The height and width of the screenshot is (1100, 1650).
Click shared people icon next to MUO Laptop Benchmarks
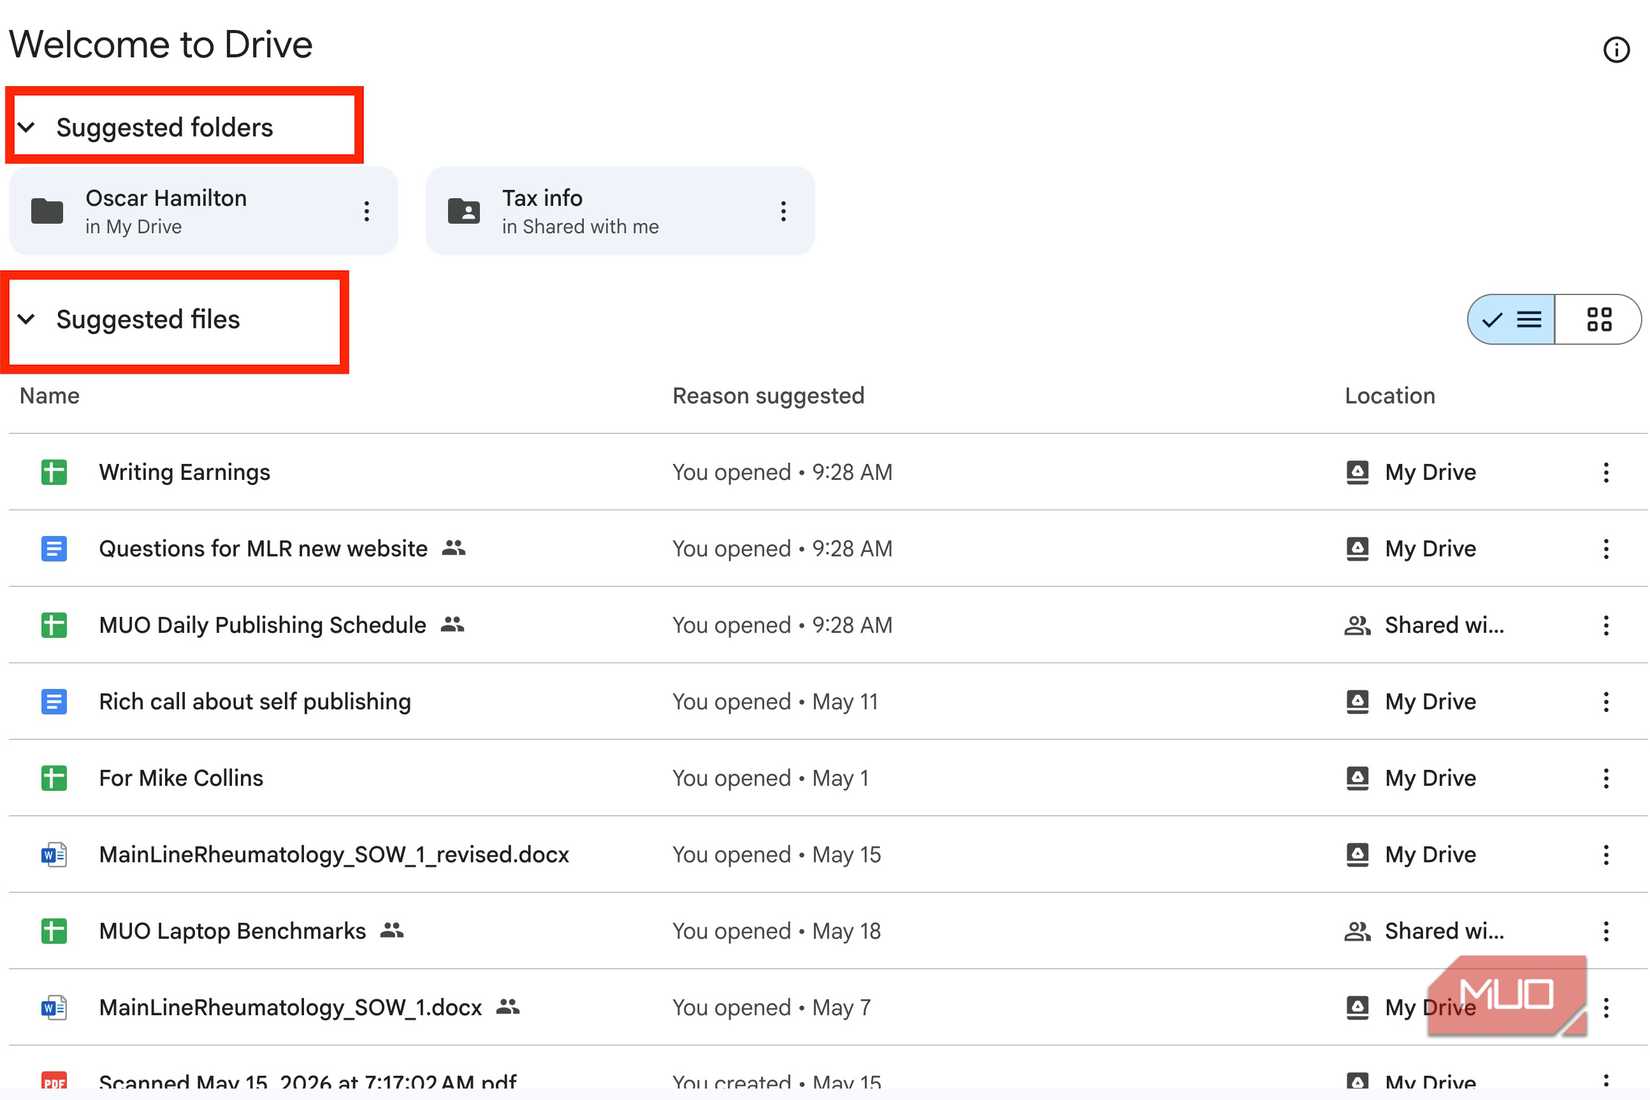click(x=392, y=930)
